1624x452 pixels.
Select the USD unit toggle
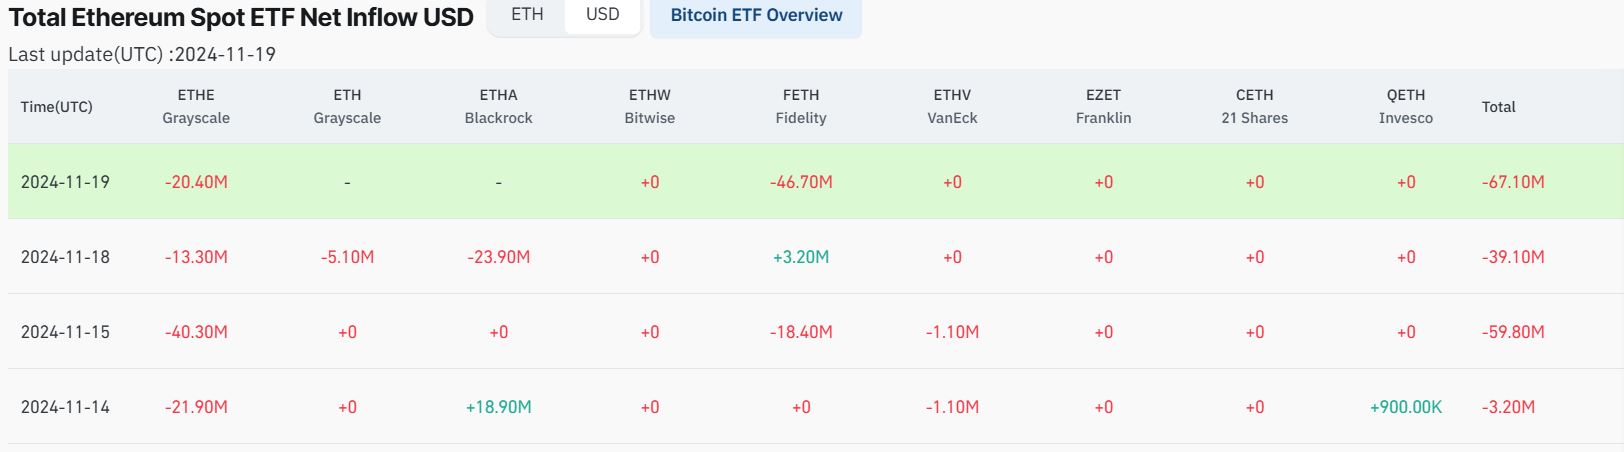(x=602, y=15)
